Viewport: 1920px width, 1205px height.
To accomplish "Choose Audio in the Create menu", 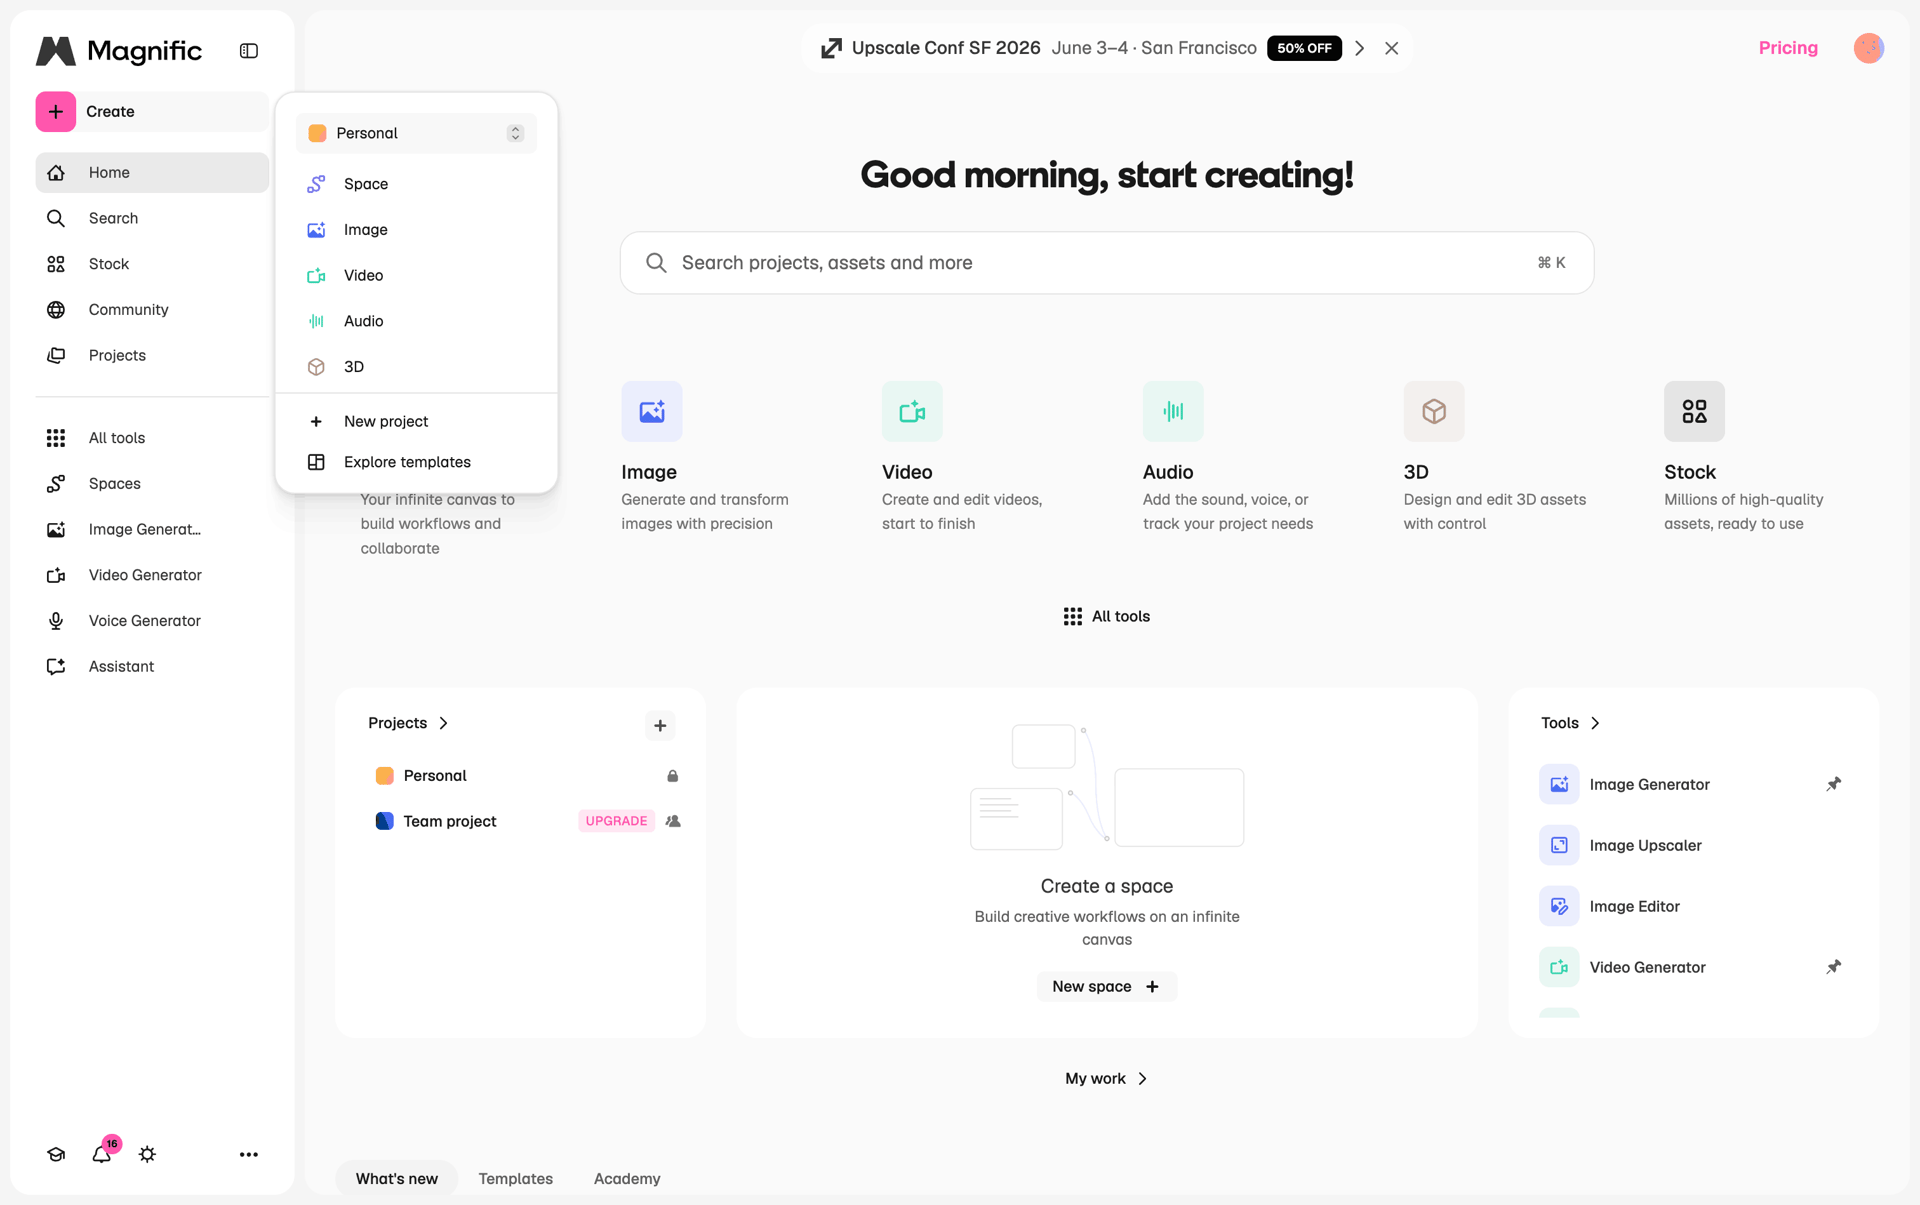I will pyautogui.click(x=416, y=321).
